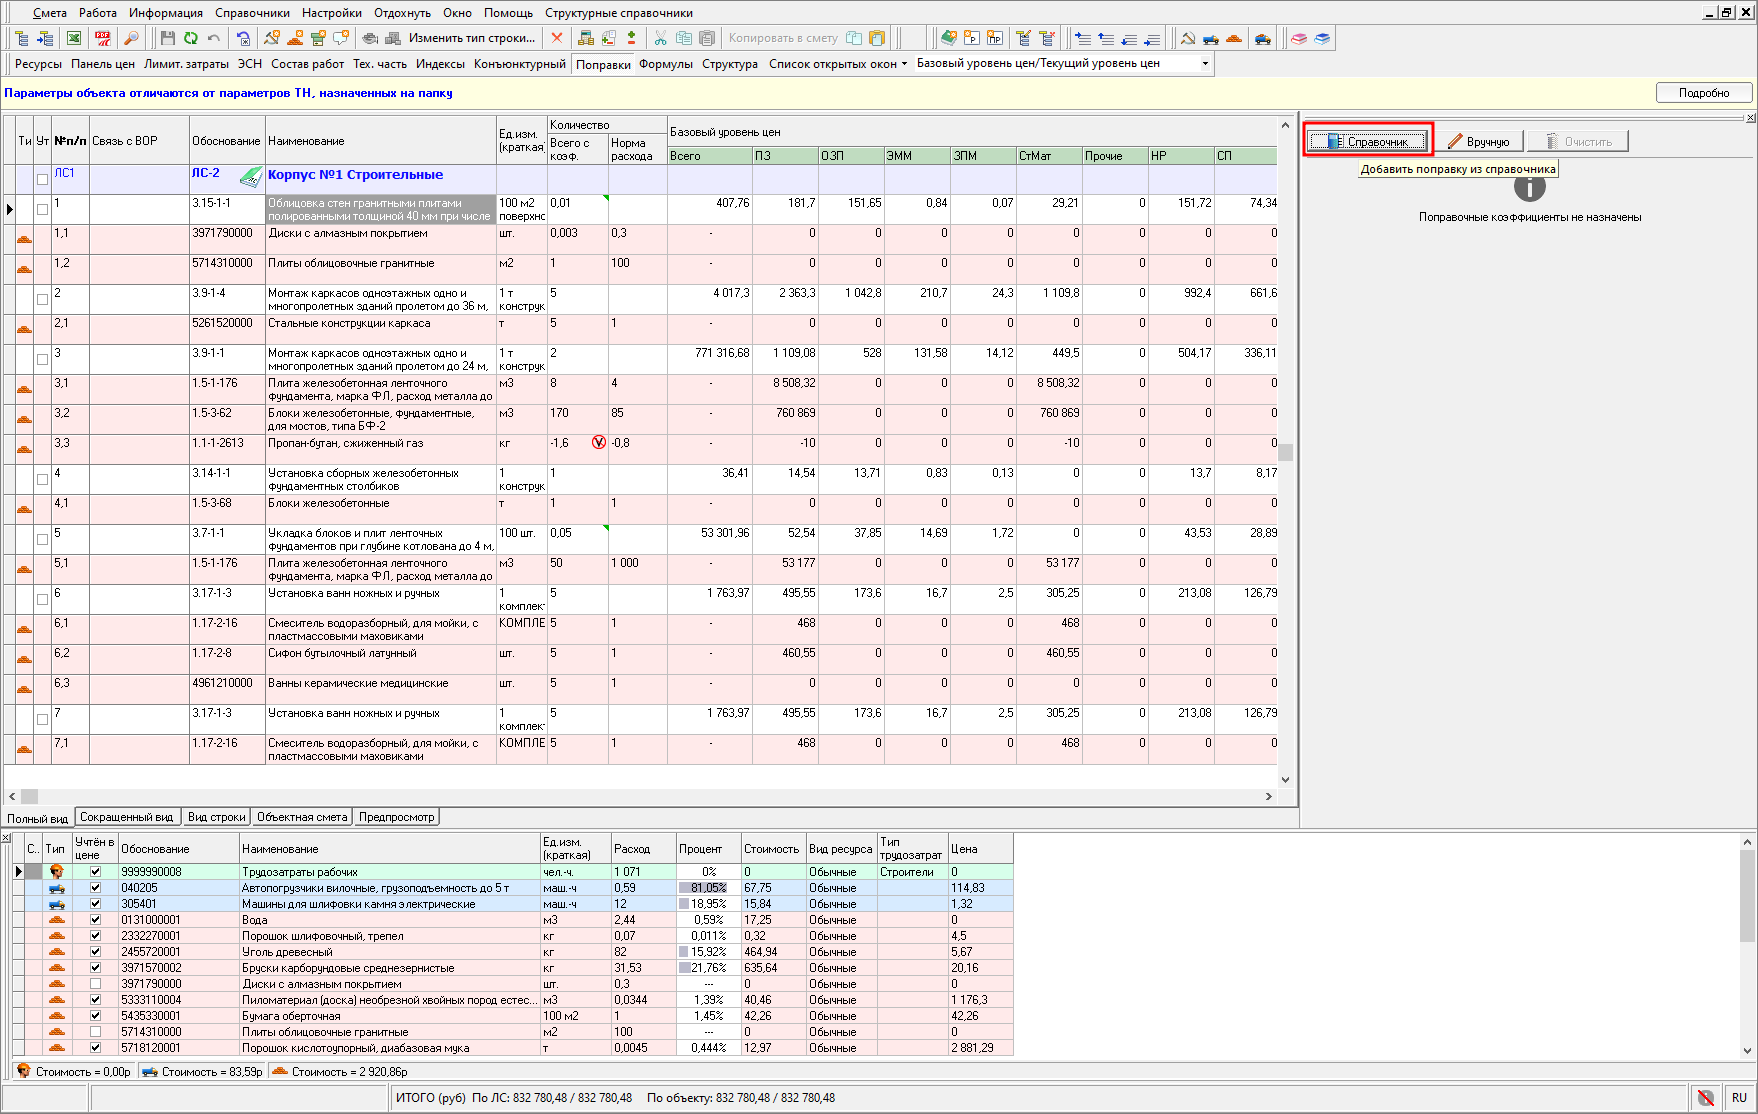Toggle checkbox in estimate row 3.14-1-1
This screenshot has width=1758, height=1114.
click(x=42, y=480)
